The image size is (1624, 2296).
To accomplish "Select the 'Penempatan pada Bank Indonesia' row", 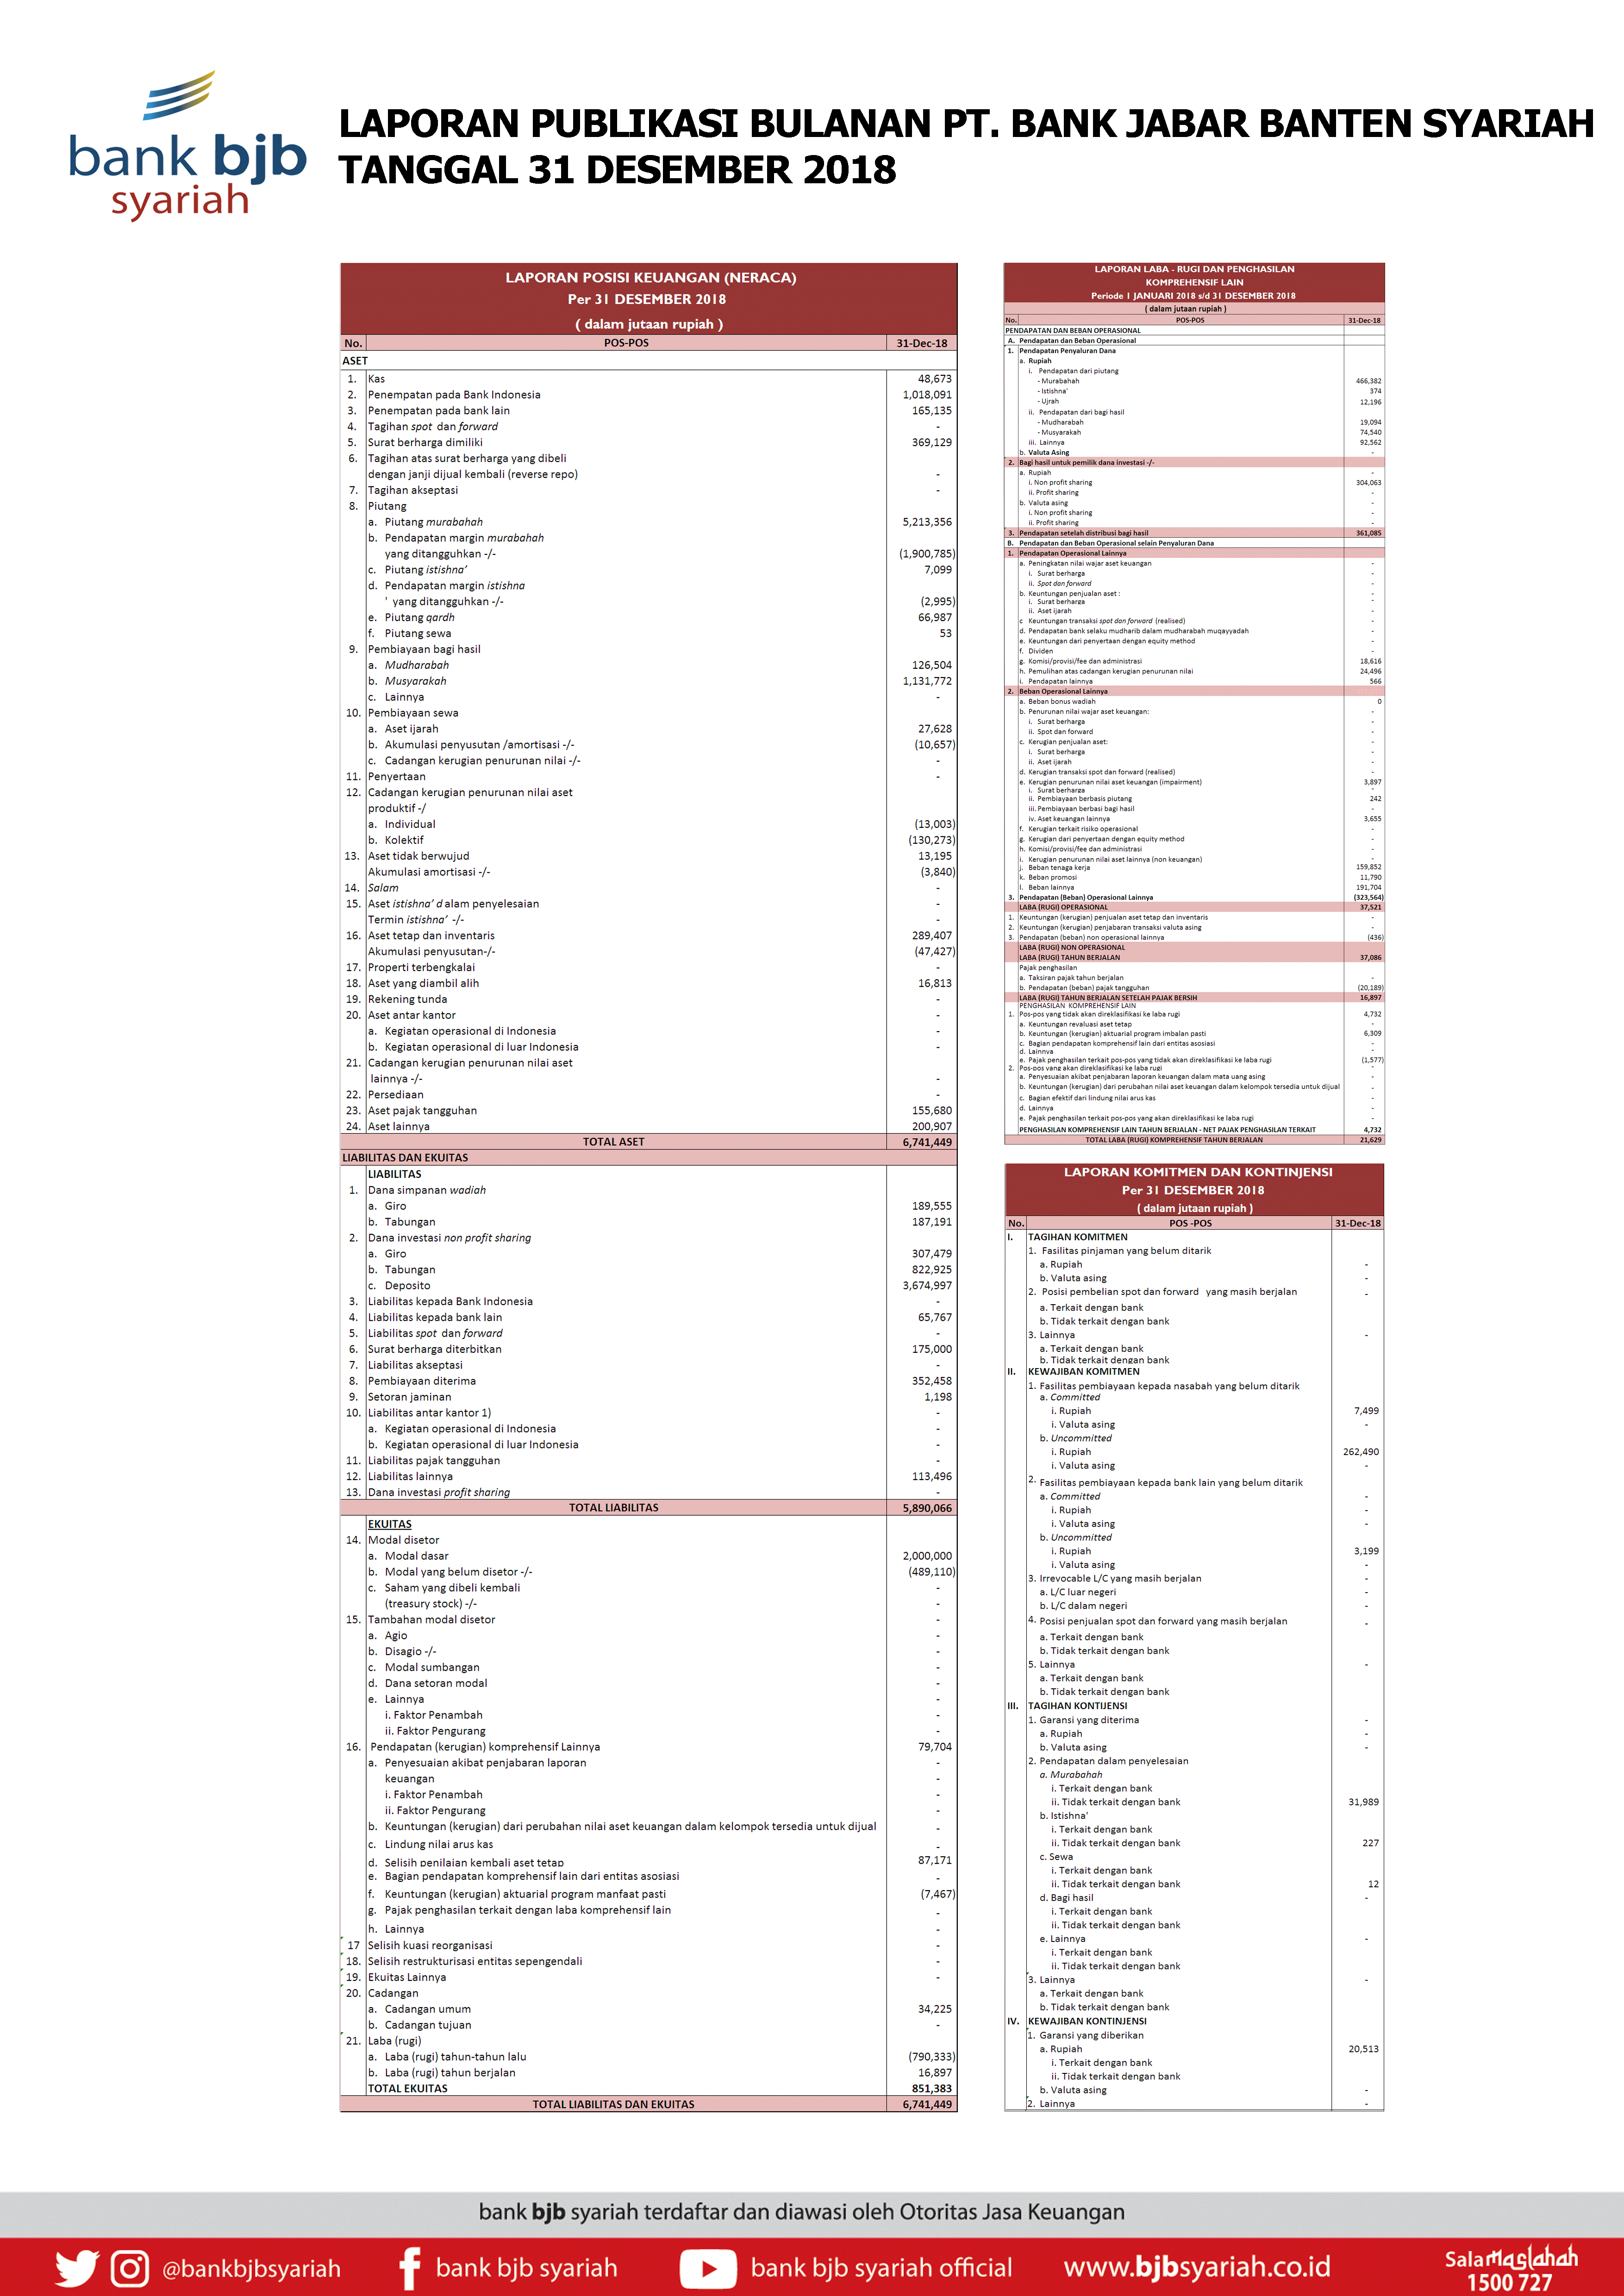I will [x=648, y=395].
